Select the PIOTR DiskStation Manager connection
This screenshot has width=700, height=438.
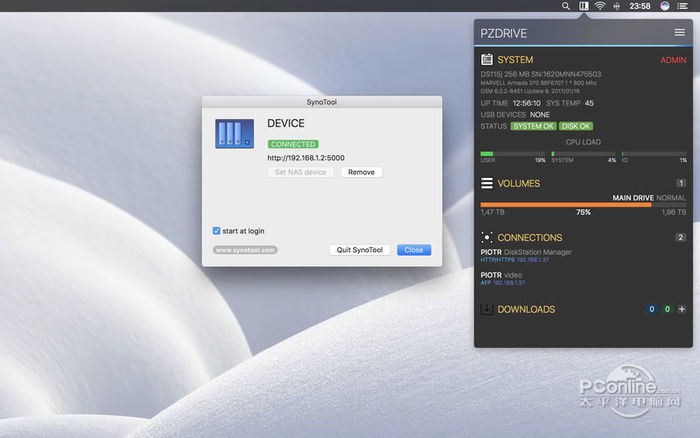click(526, 255)
